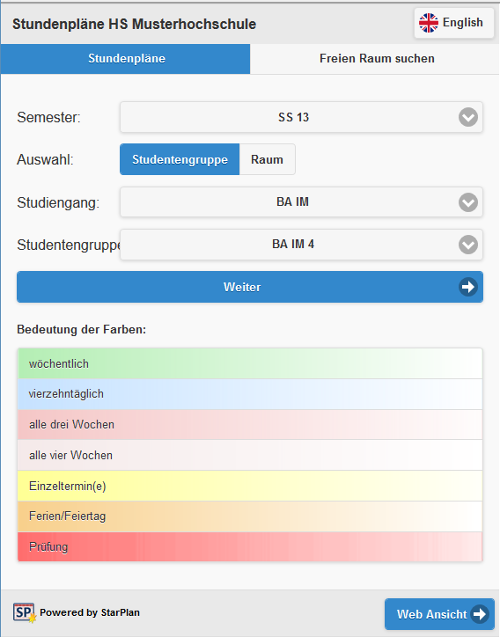The width and height of the screenshot is (500, 637).
Task: Click the green wöchentlich color row
Action: pyautogui.click(x=250, y=364)
